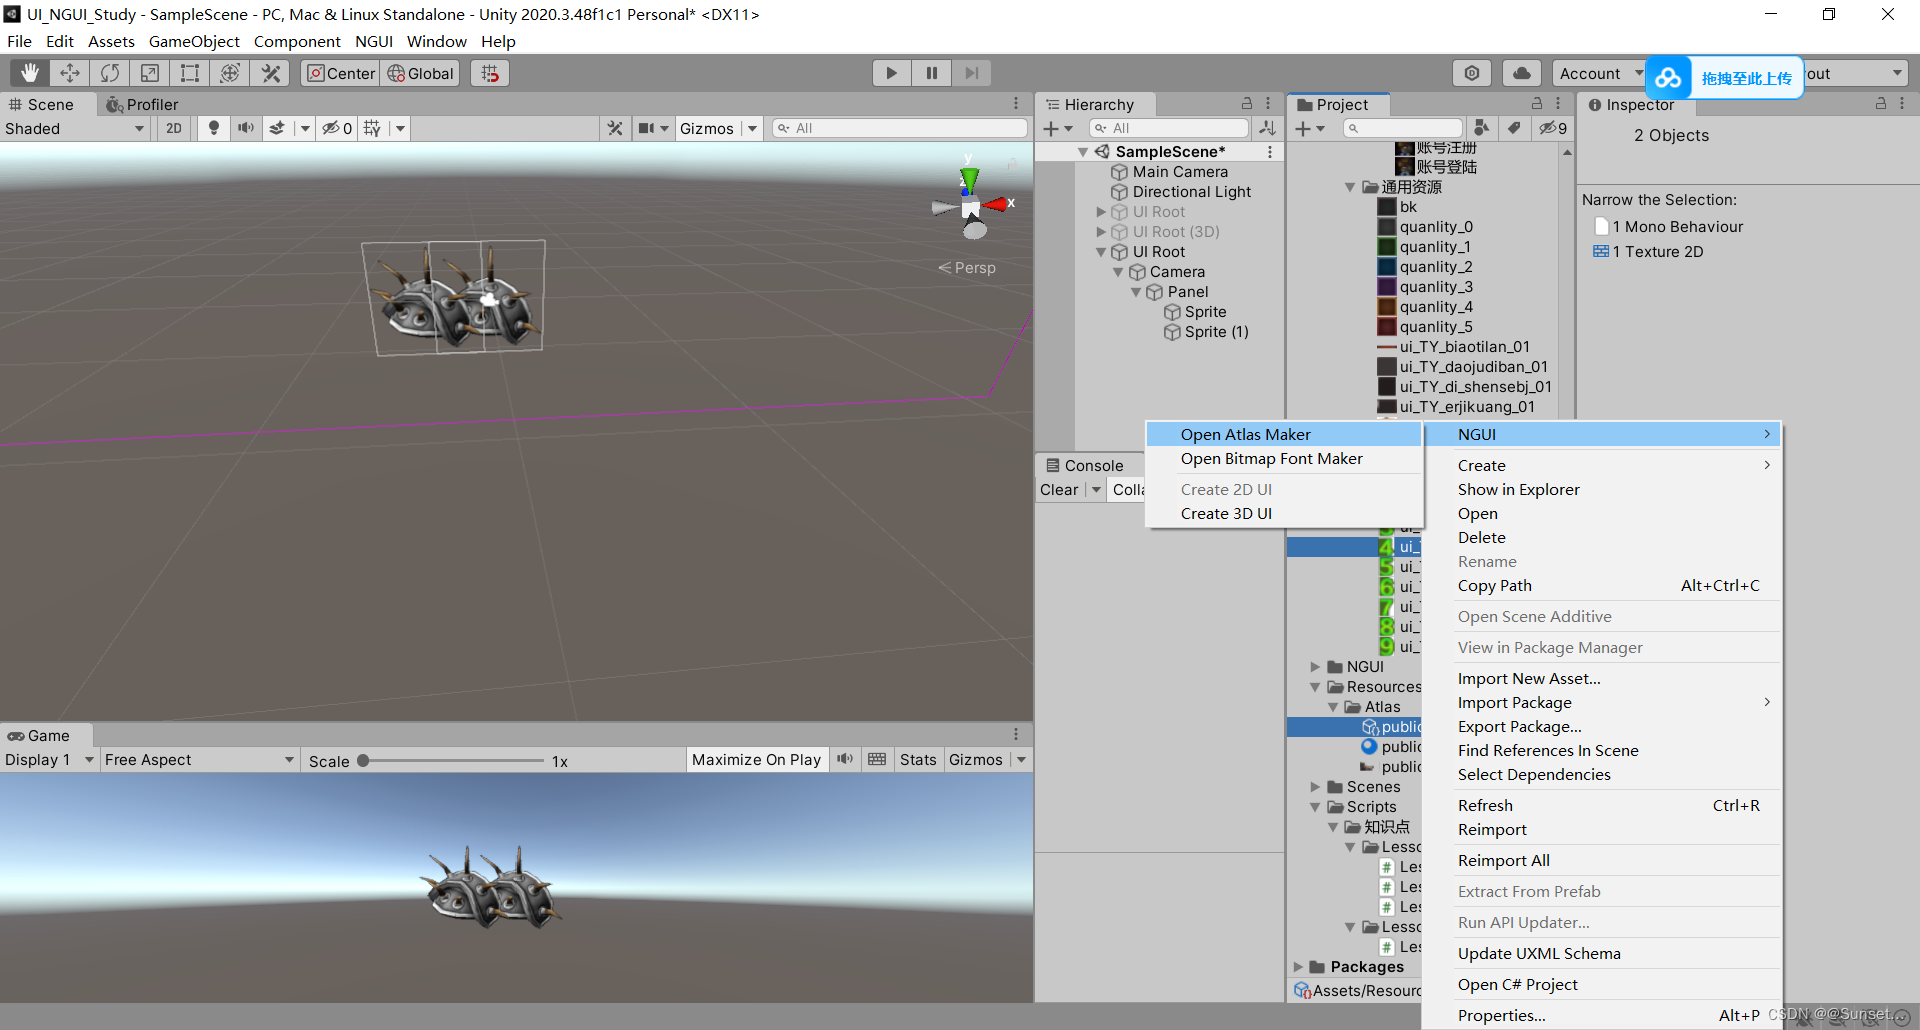Switch to the Profiler tab
The width and height of the screenshot is (1920, 1030).
143,104
